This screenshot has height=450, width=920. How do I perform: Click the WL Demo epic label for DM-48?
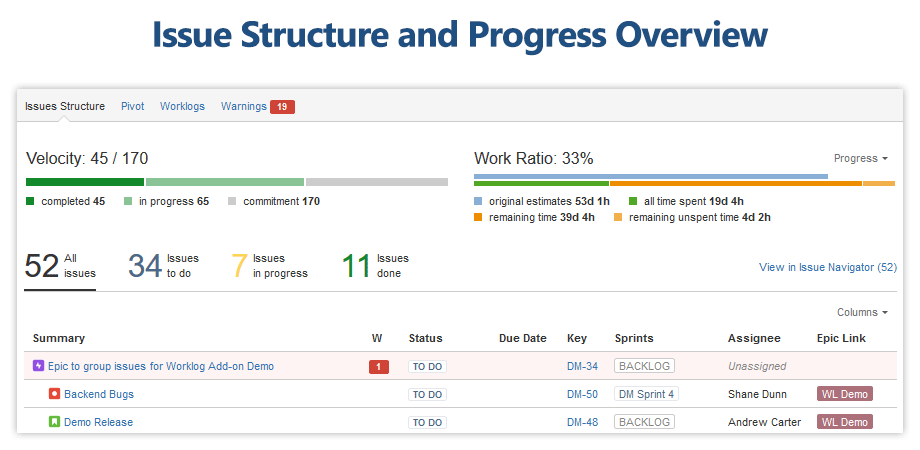click(844, 422)
